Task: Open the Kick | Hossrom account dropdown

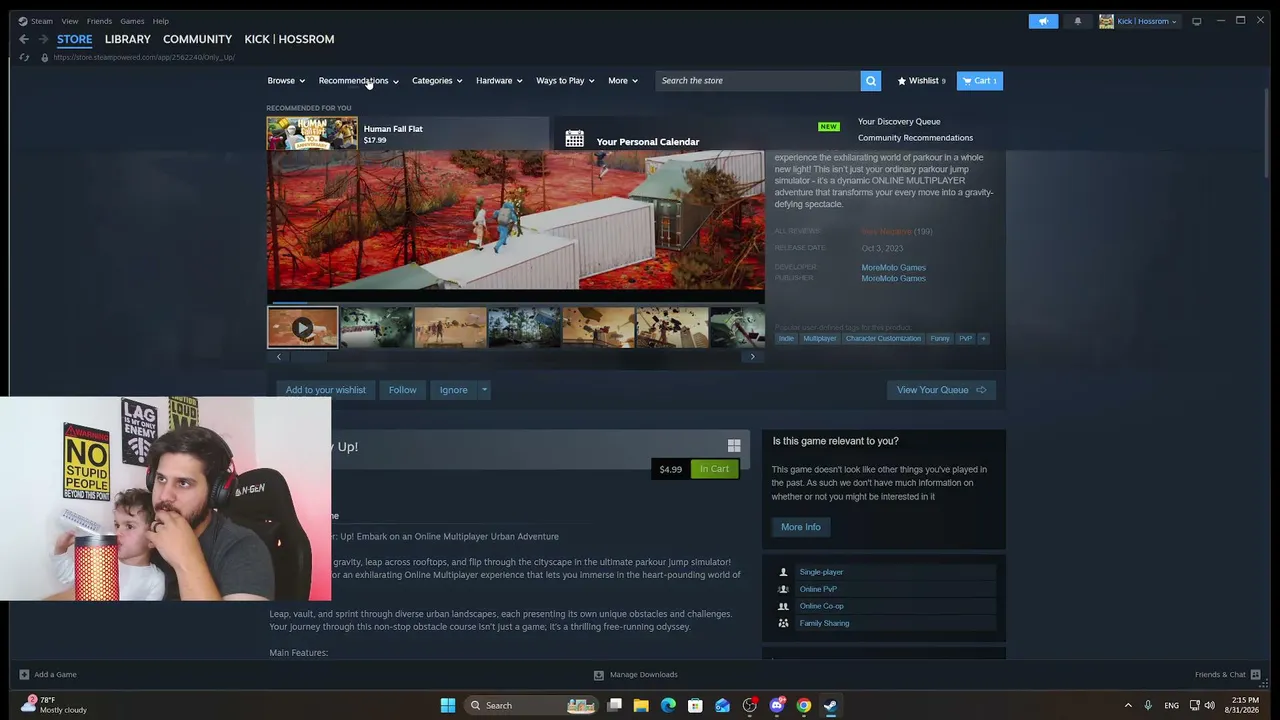Action: pos(1139,21)
